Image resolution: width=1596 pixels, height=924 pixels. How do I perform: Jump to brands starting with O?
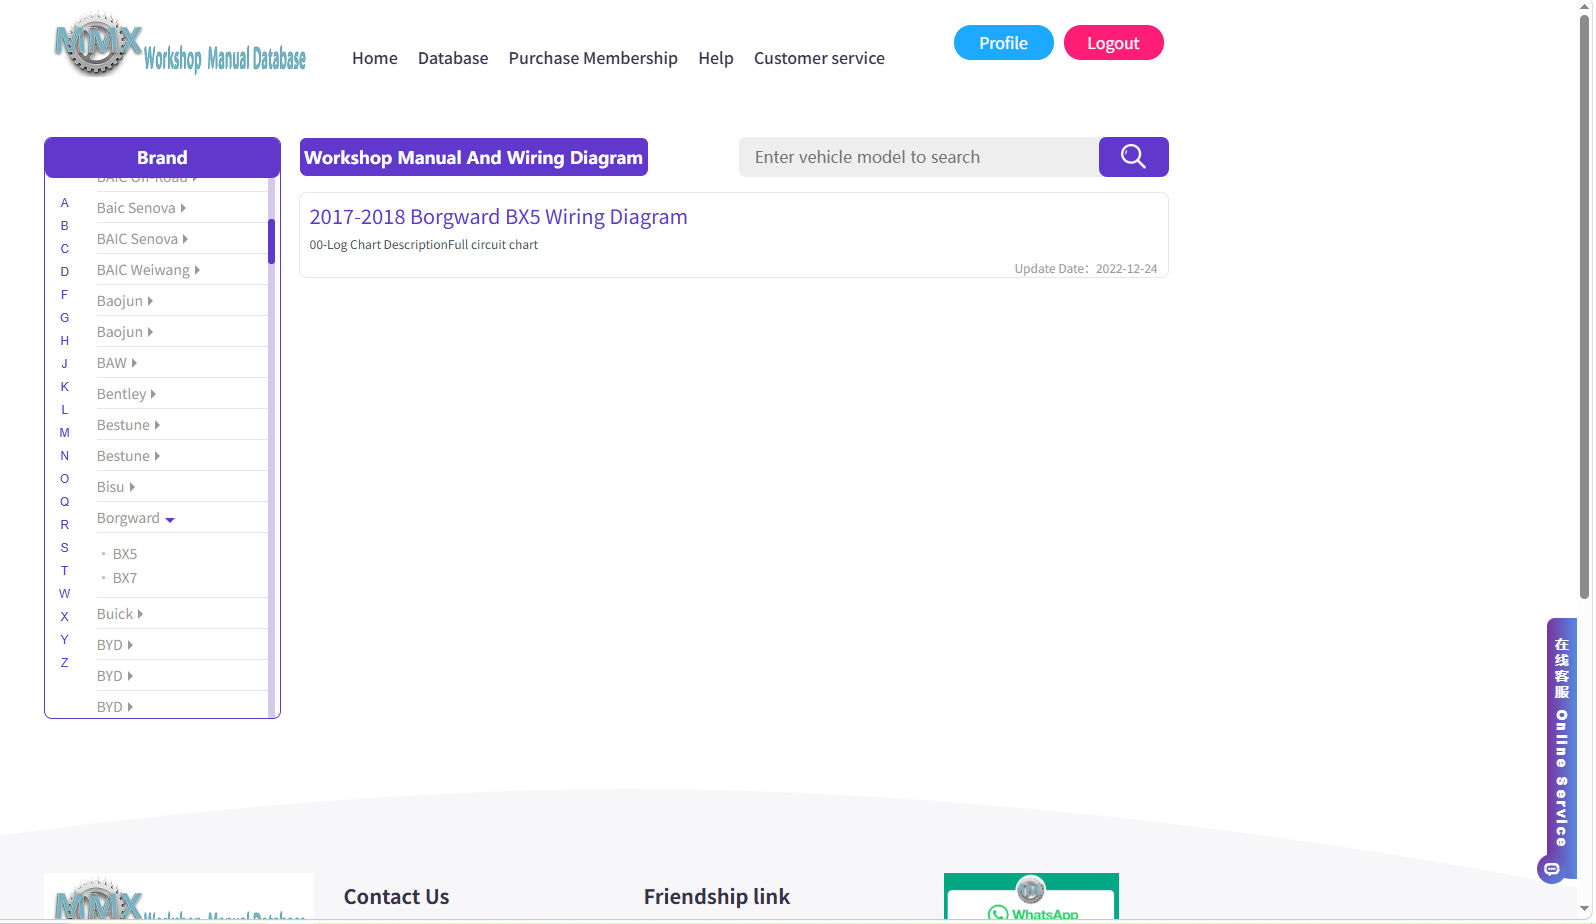(65, 479)
